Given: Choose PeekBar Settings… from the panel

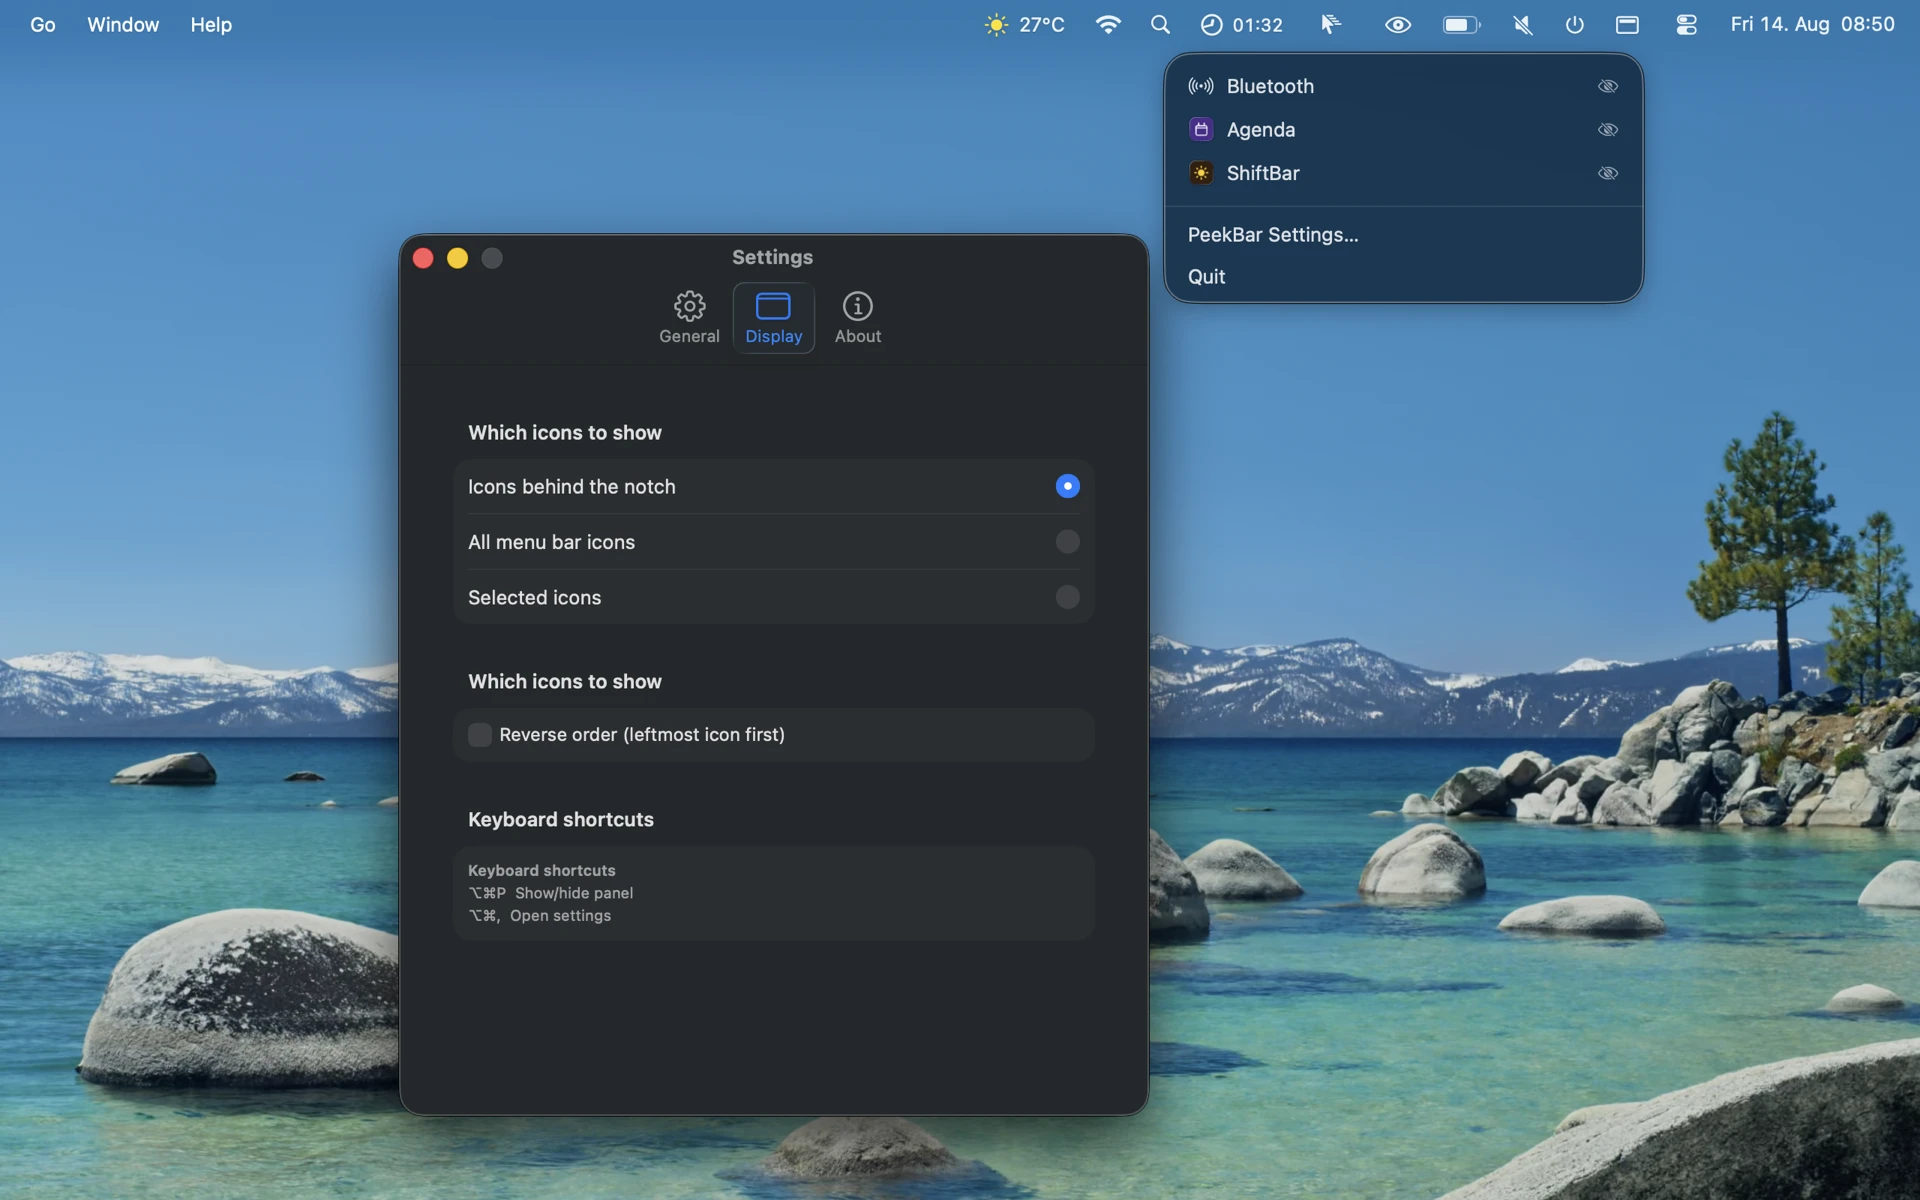Looking at the screenshot, I should point(1273,235).
